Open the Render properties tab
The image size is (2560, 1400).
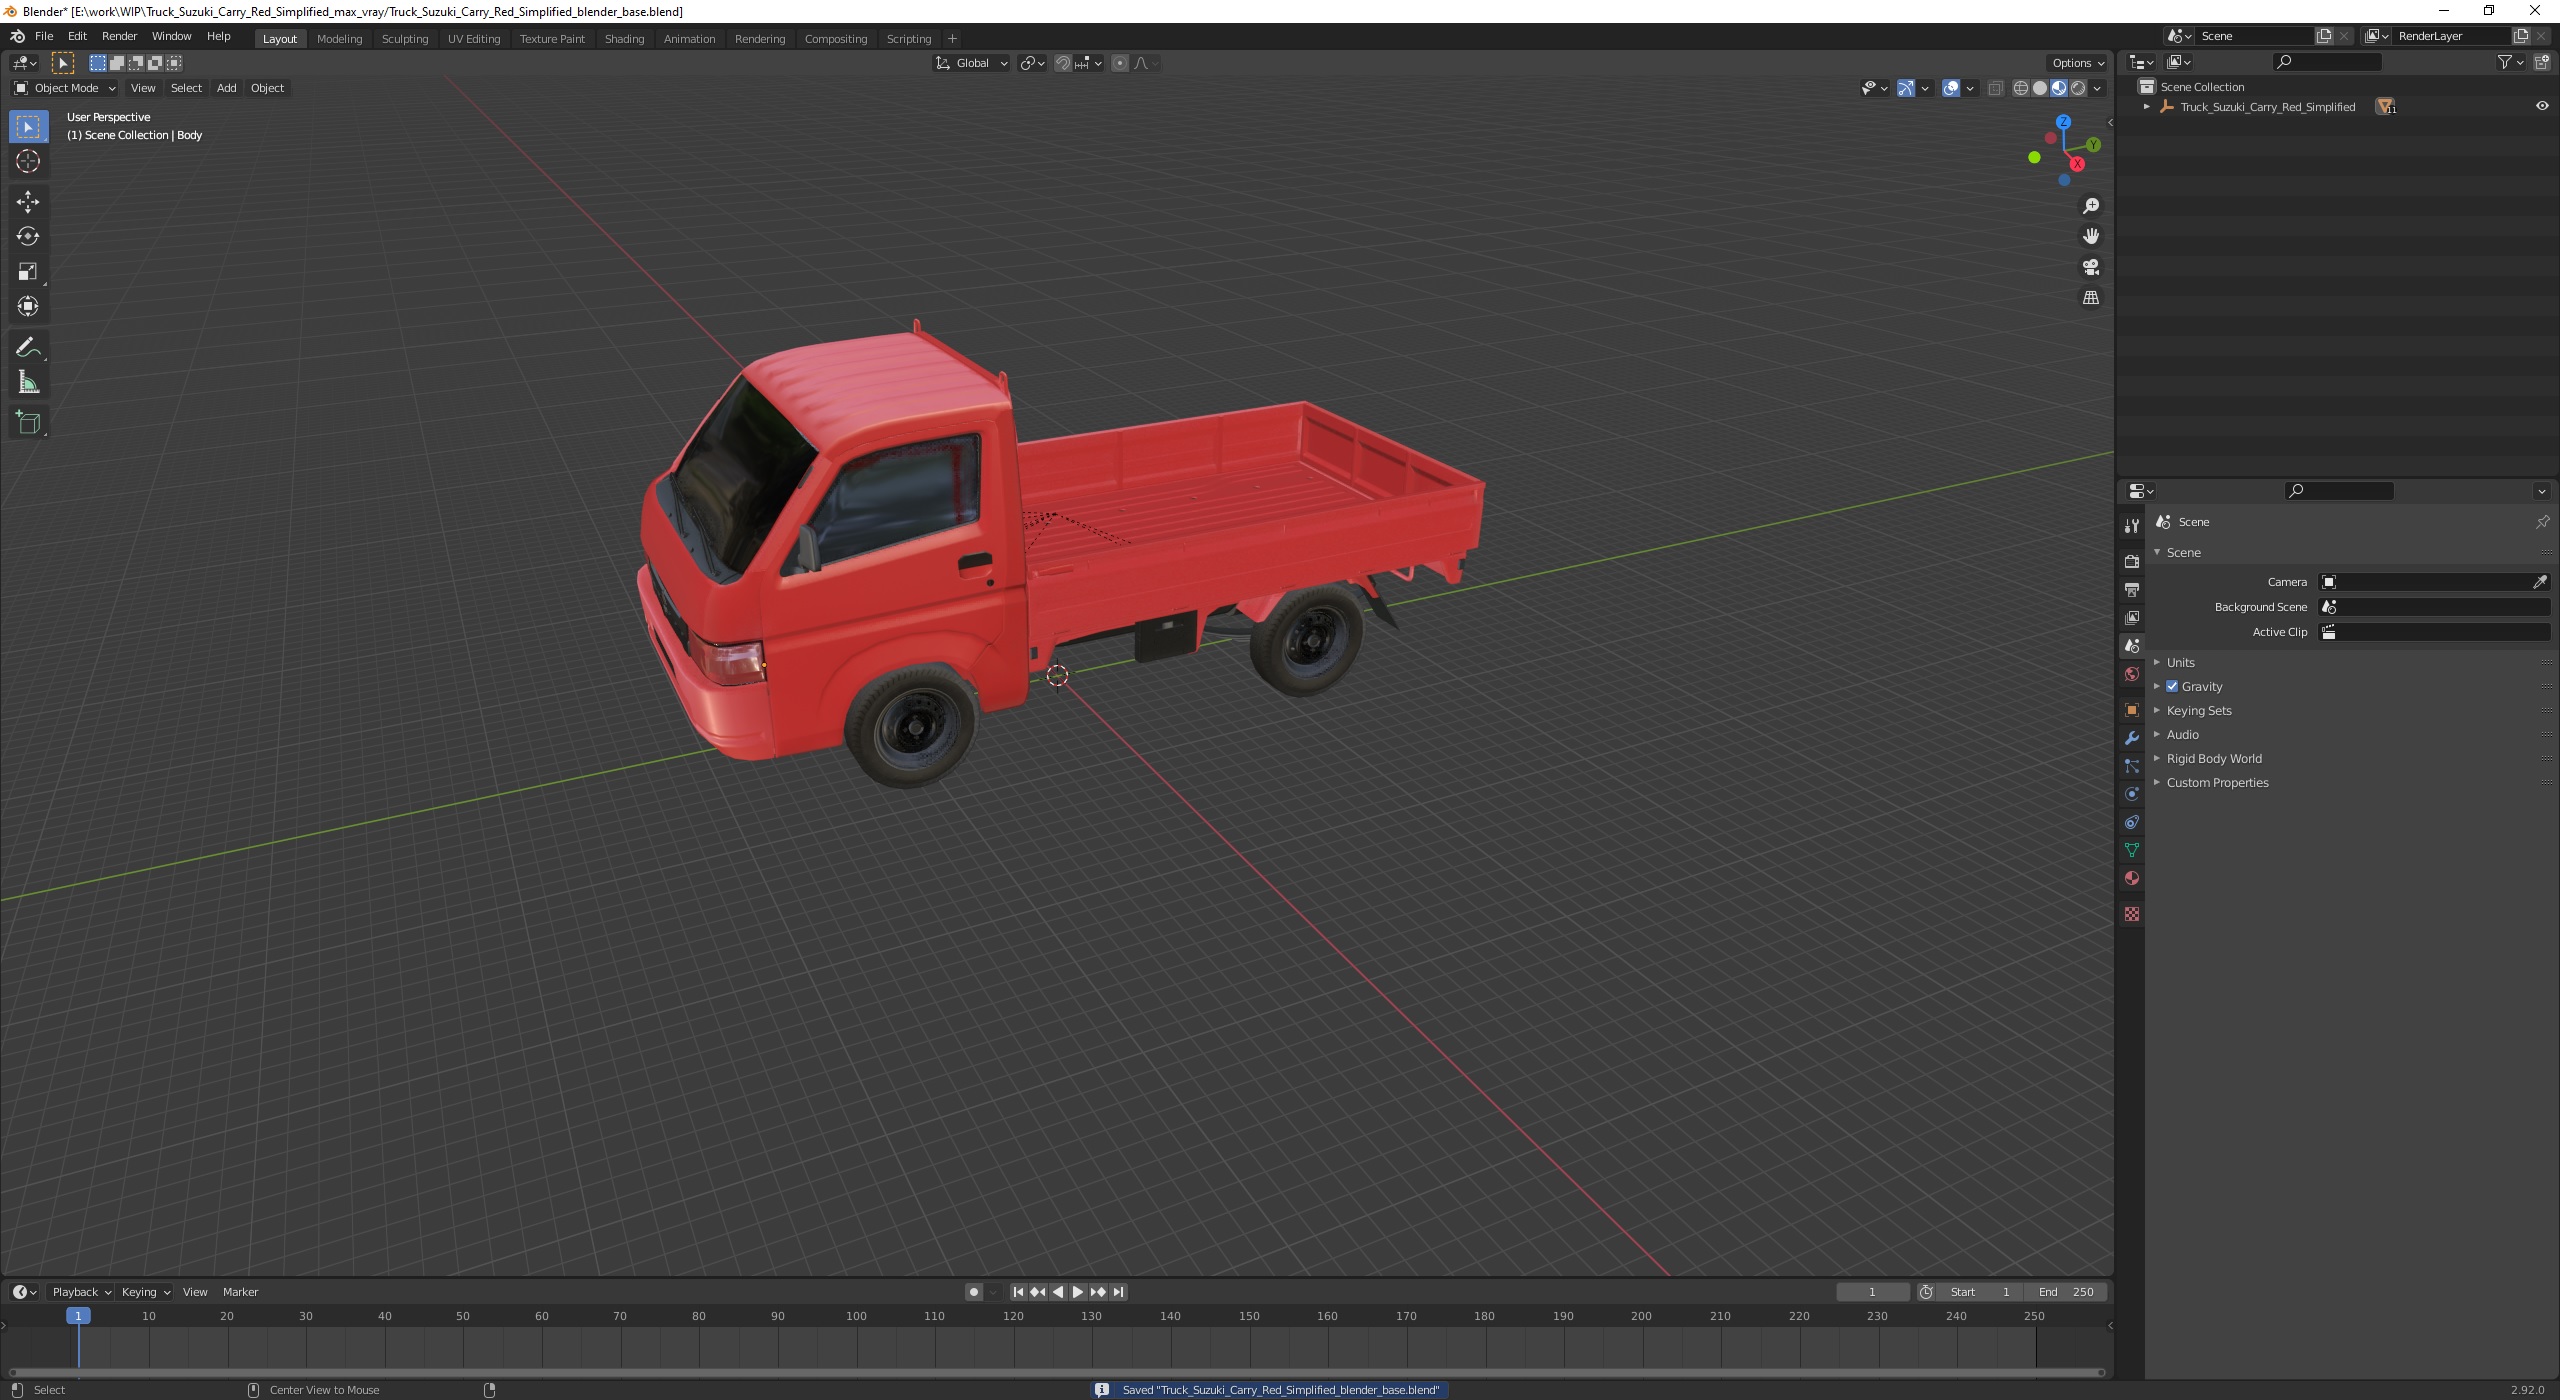click(2132, 562)
